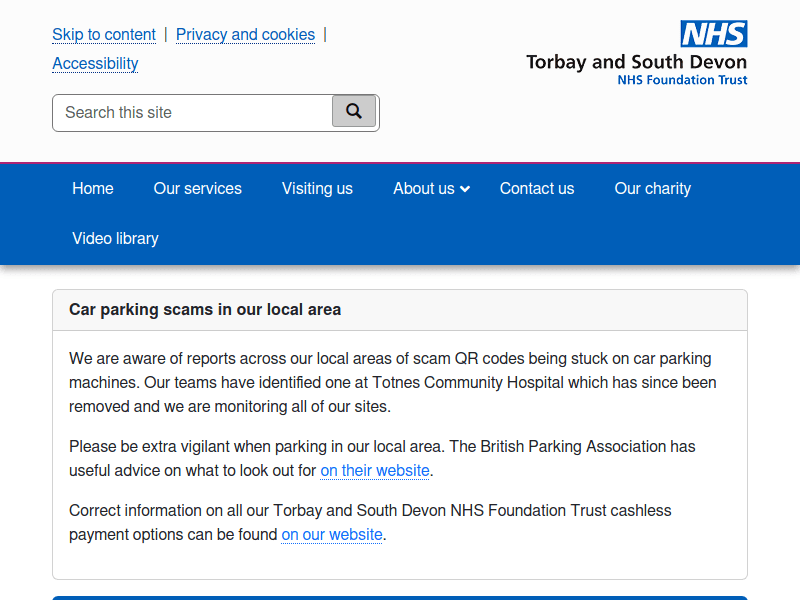This screenshot has height=600, width=800.
Task: Focus the Search this site field
Action: pyautogui.click(x=192, y=113)
